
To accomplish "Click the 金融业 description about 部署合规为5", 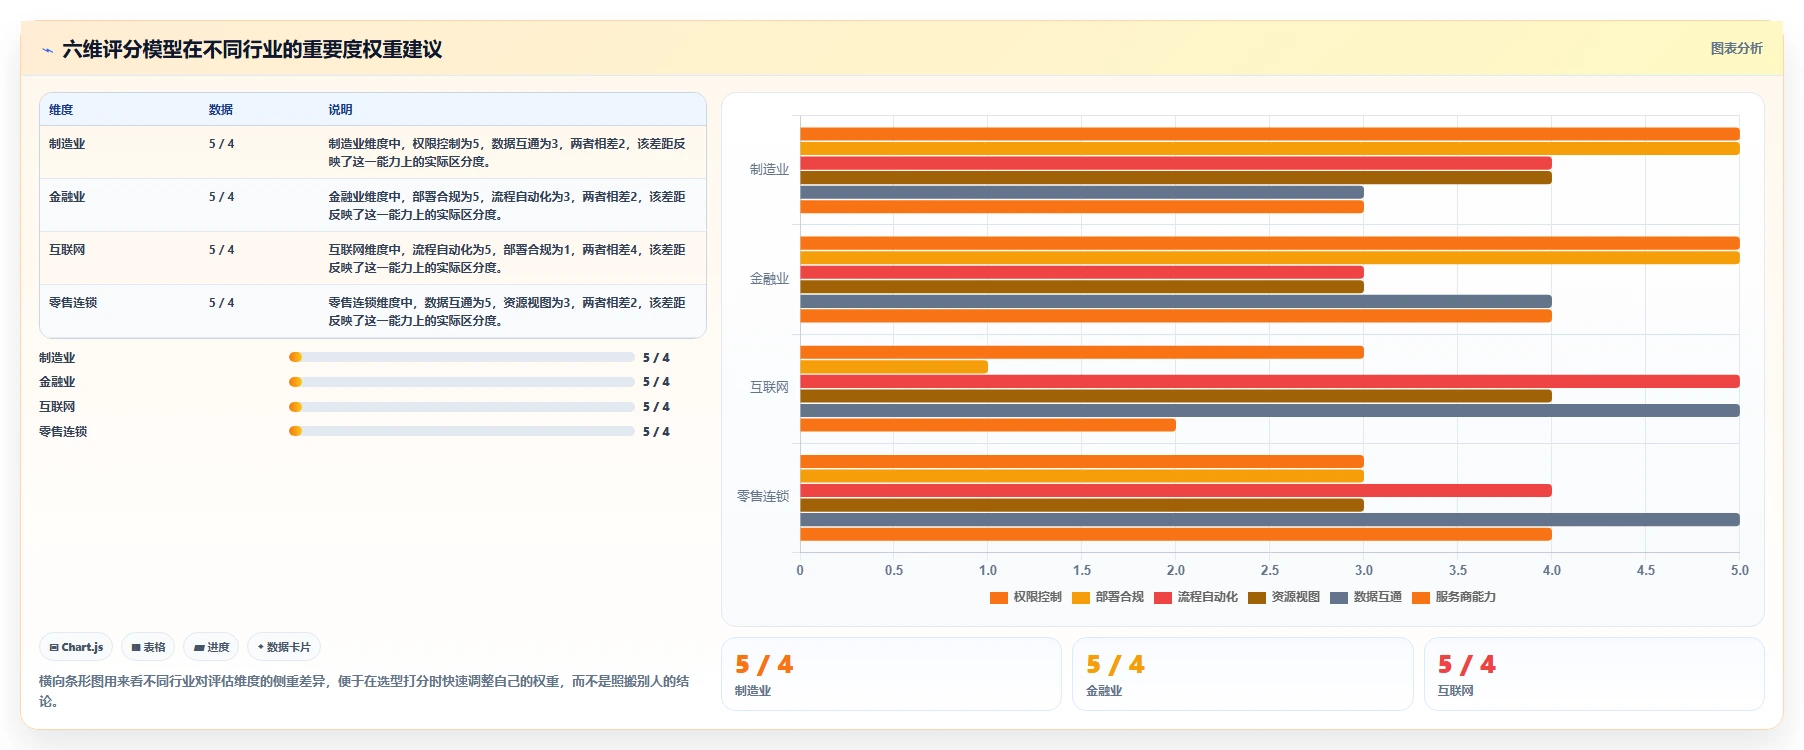I will pos(507,206).
